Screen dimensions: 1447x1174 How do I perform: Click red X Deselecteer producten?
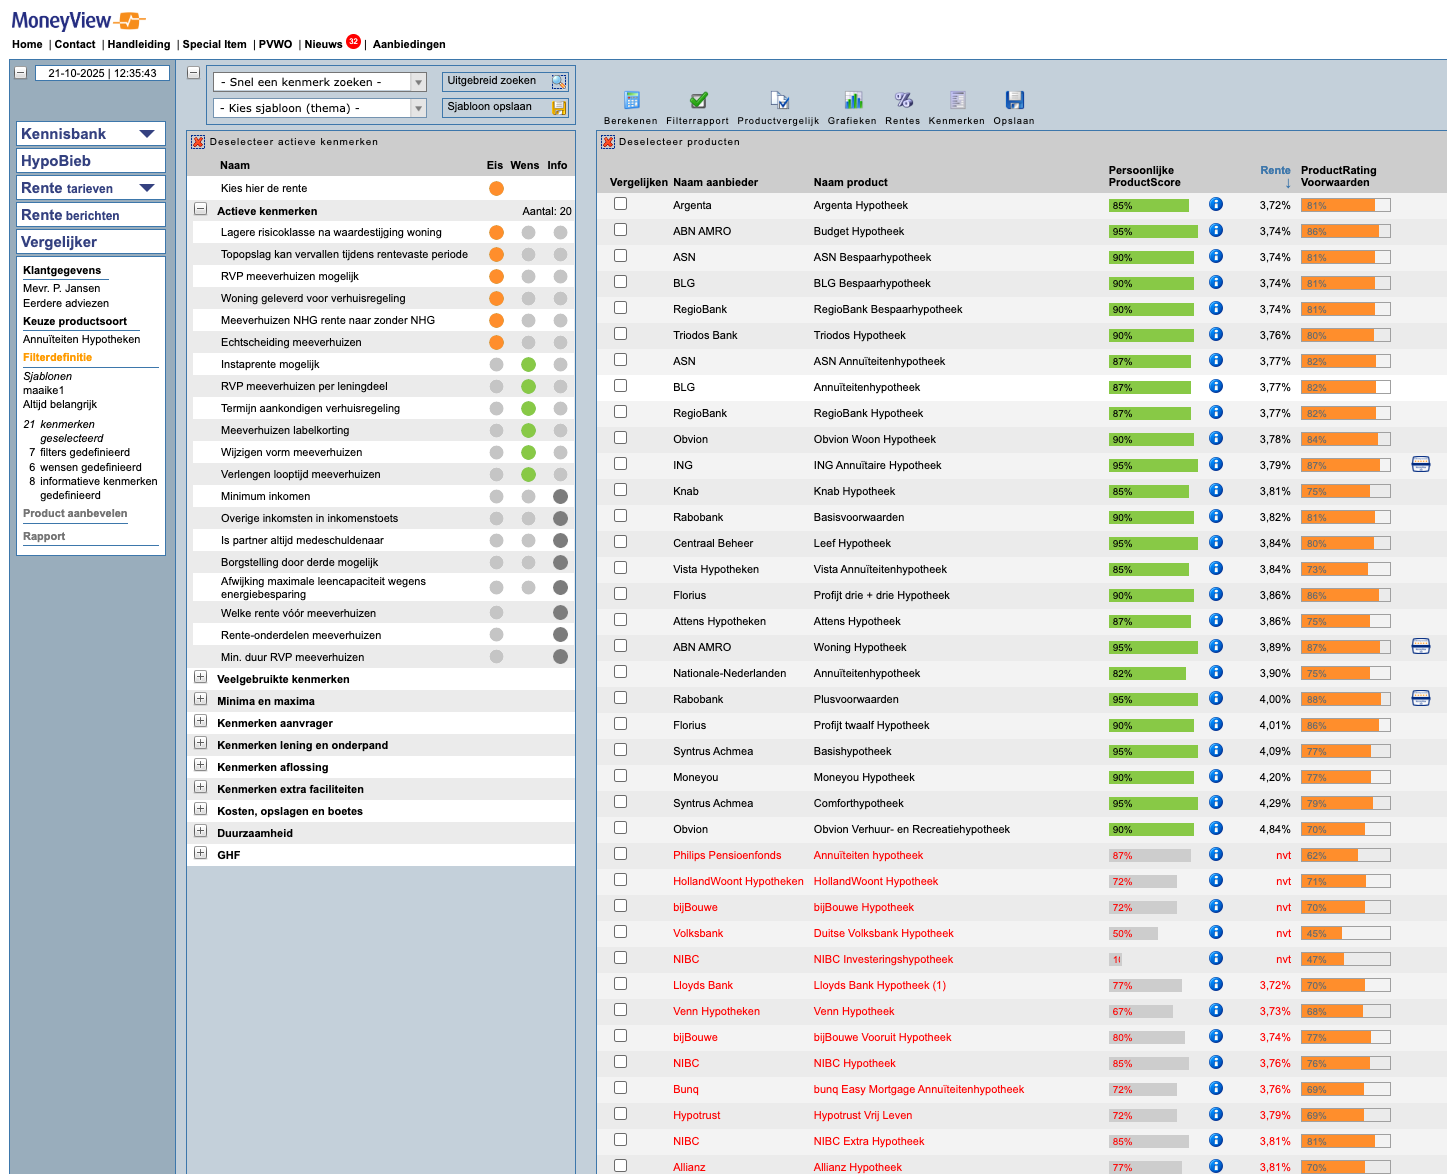608,142
